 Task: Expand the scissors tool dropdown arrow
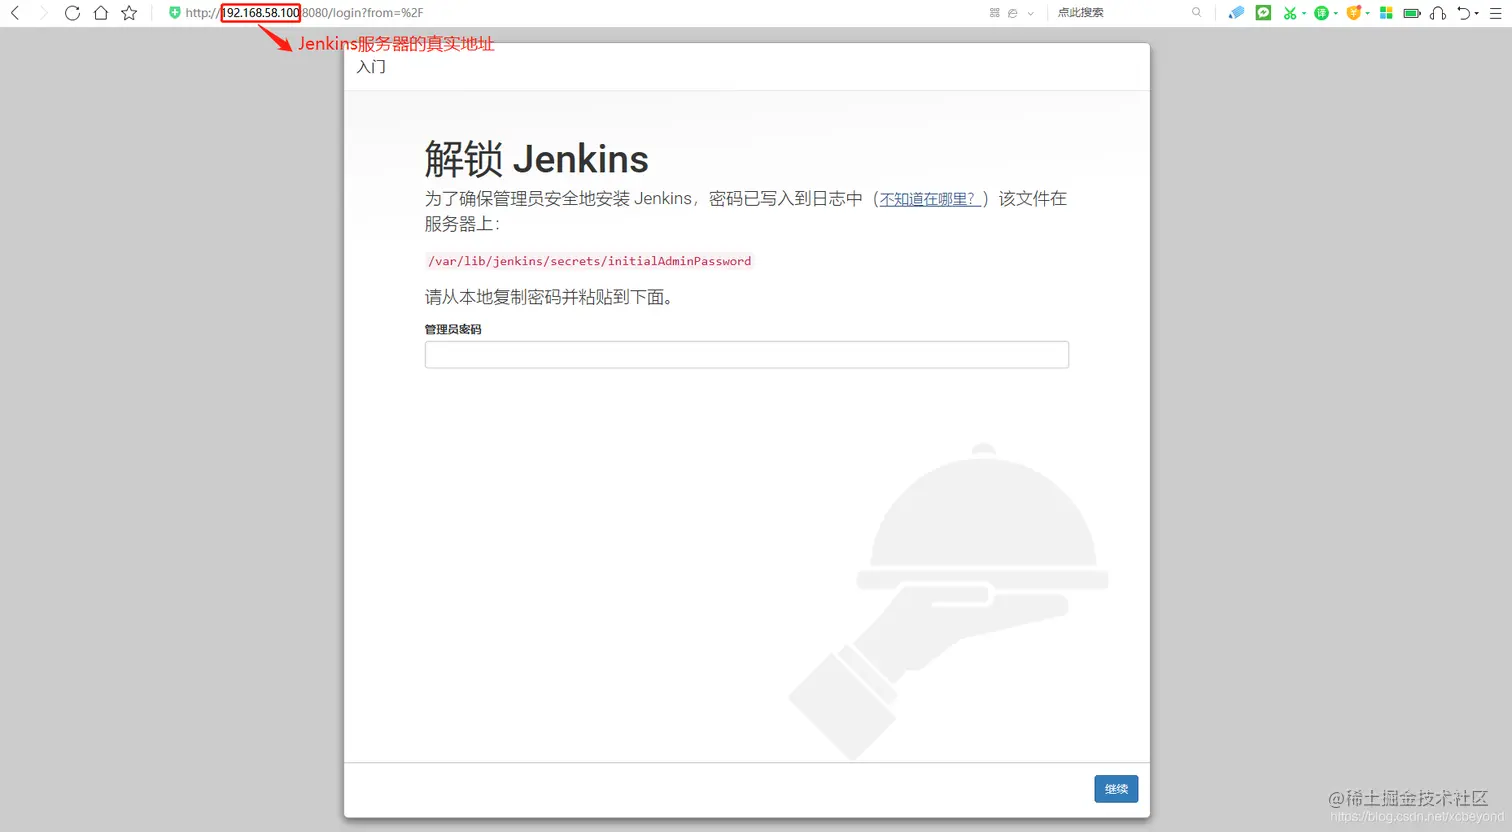point(1303,13)
